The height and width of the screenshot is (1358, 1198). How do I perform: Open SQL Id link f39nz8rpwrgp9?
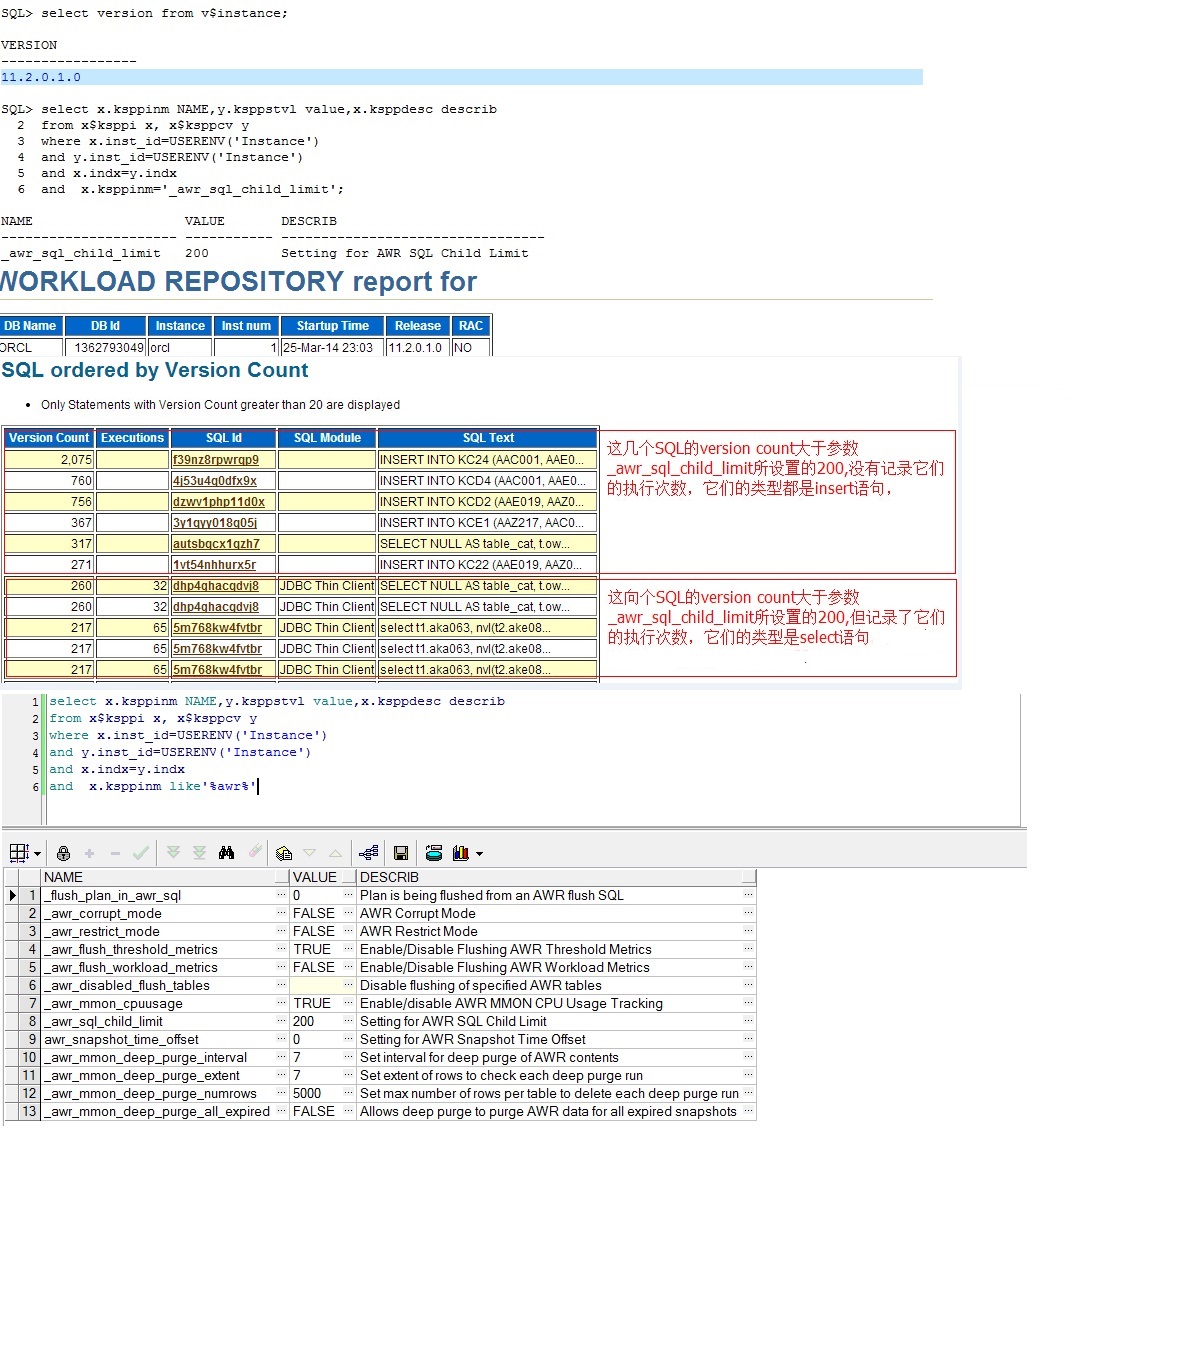coord(215,460)
